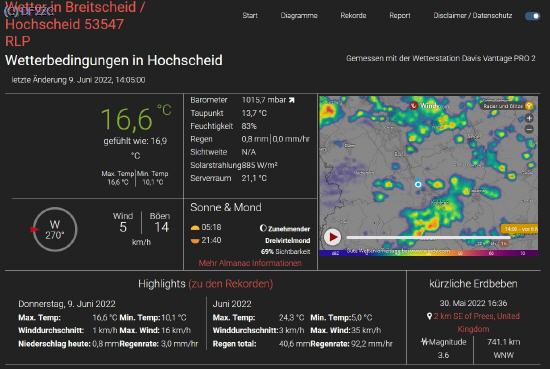This screenshot has width=550, height=369.
Task: Click the sunrise icon at 05:18
Action: [195, 228]
